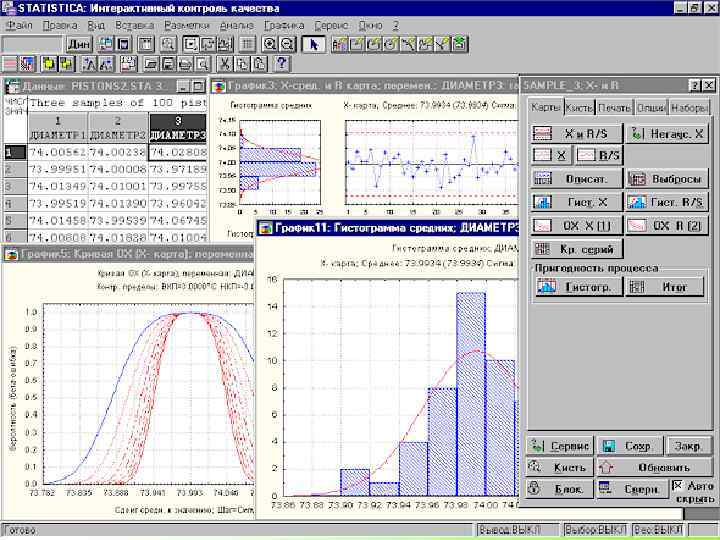Click the Сверн. button
The height and width of the screenshot is (540, 720).
(x=632, y=489)
